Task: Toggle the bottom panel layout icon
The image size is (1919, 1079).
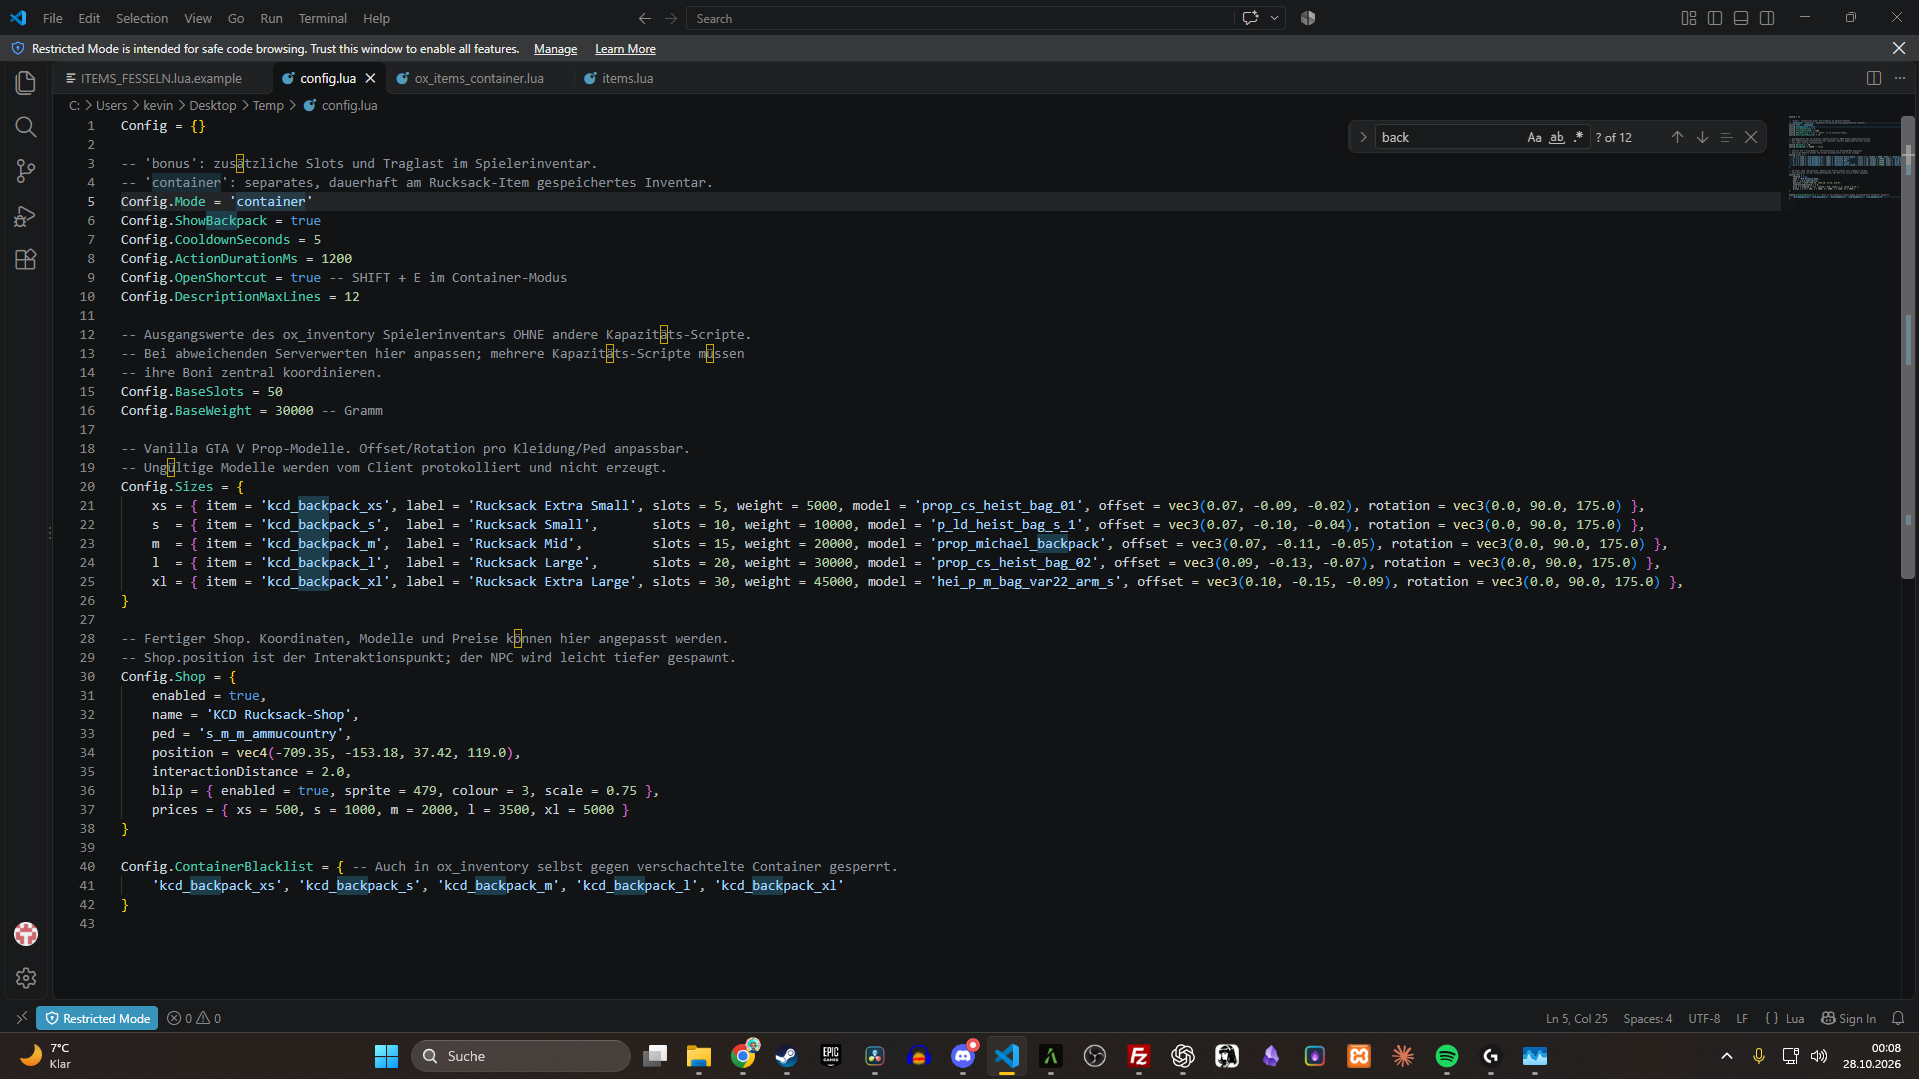Action: point(1741,18)
